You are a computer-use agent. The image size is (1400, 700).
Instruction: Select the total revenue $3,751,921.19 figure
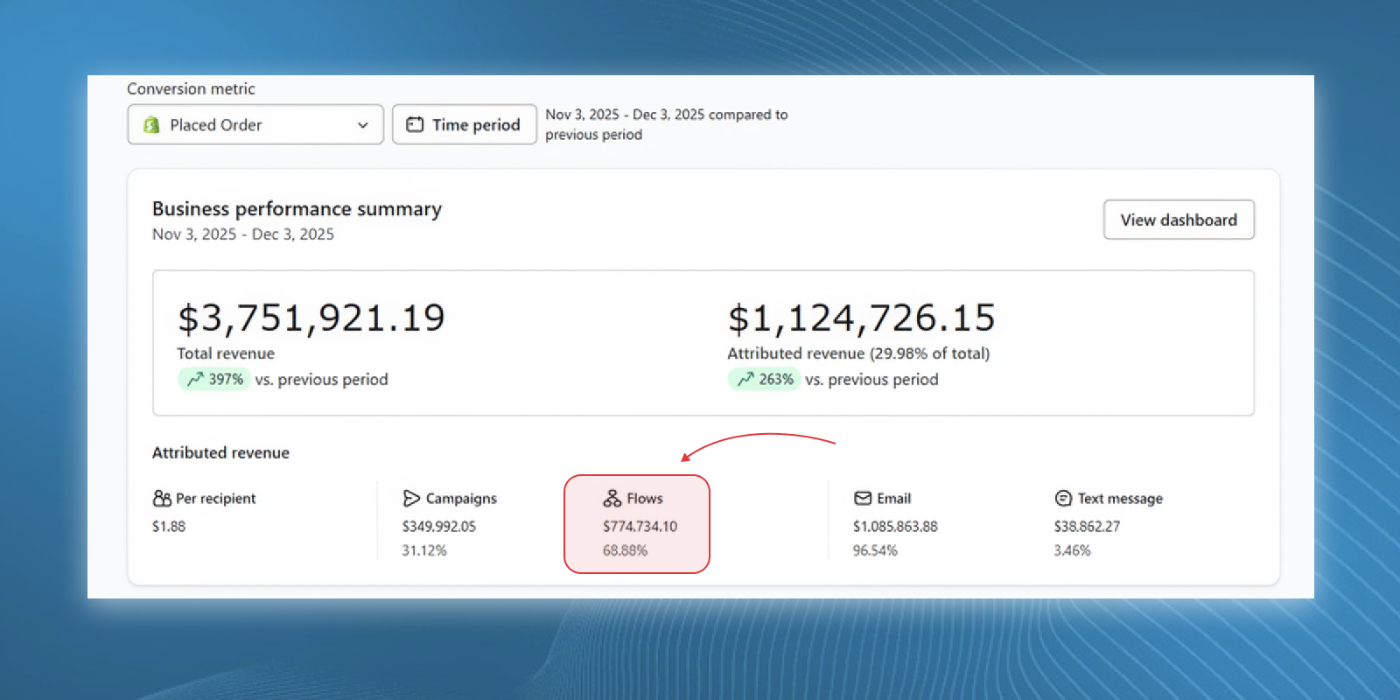[x=311, y=318]
